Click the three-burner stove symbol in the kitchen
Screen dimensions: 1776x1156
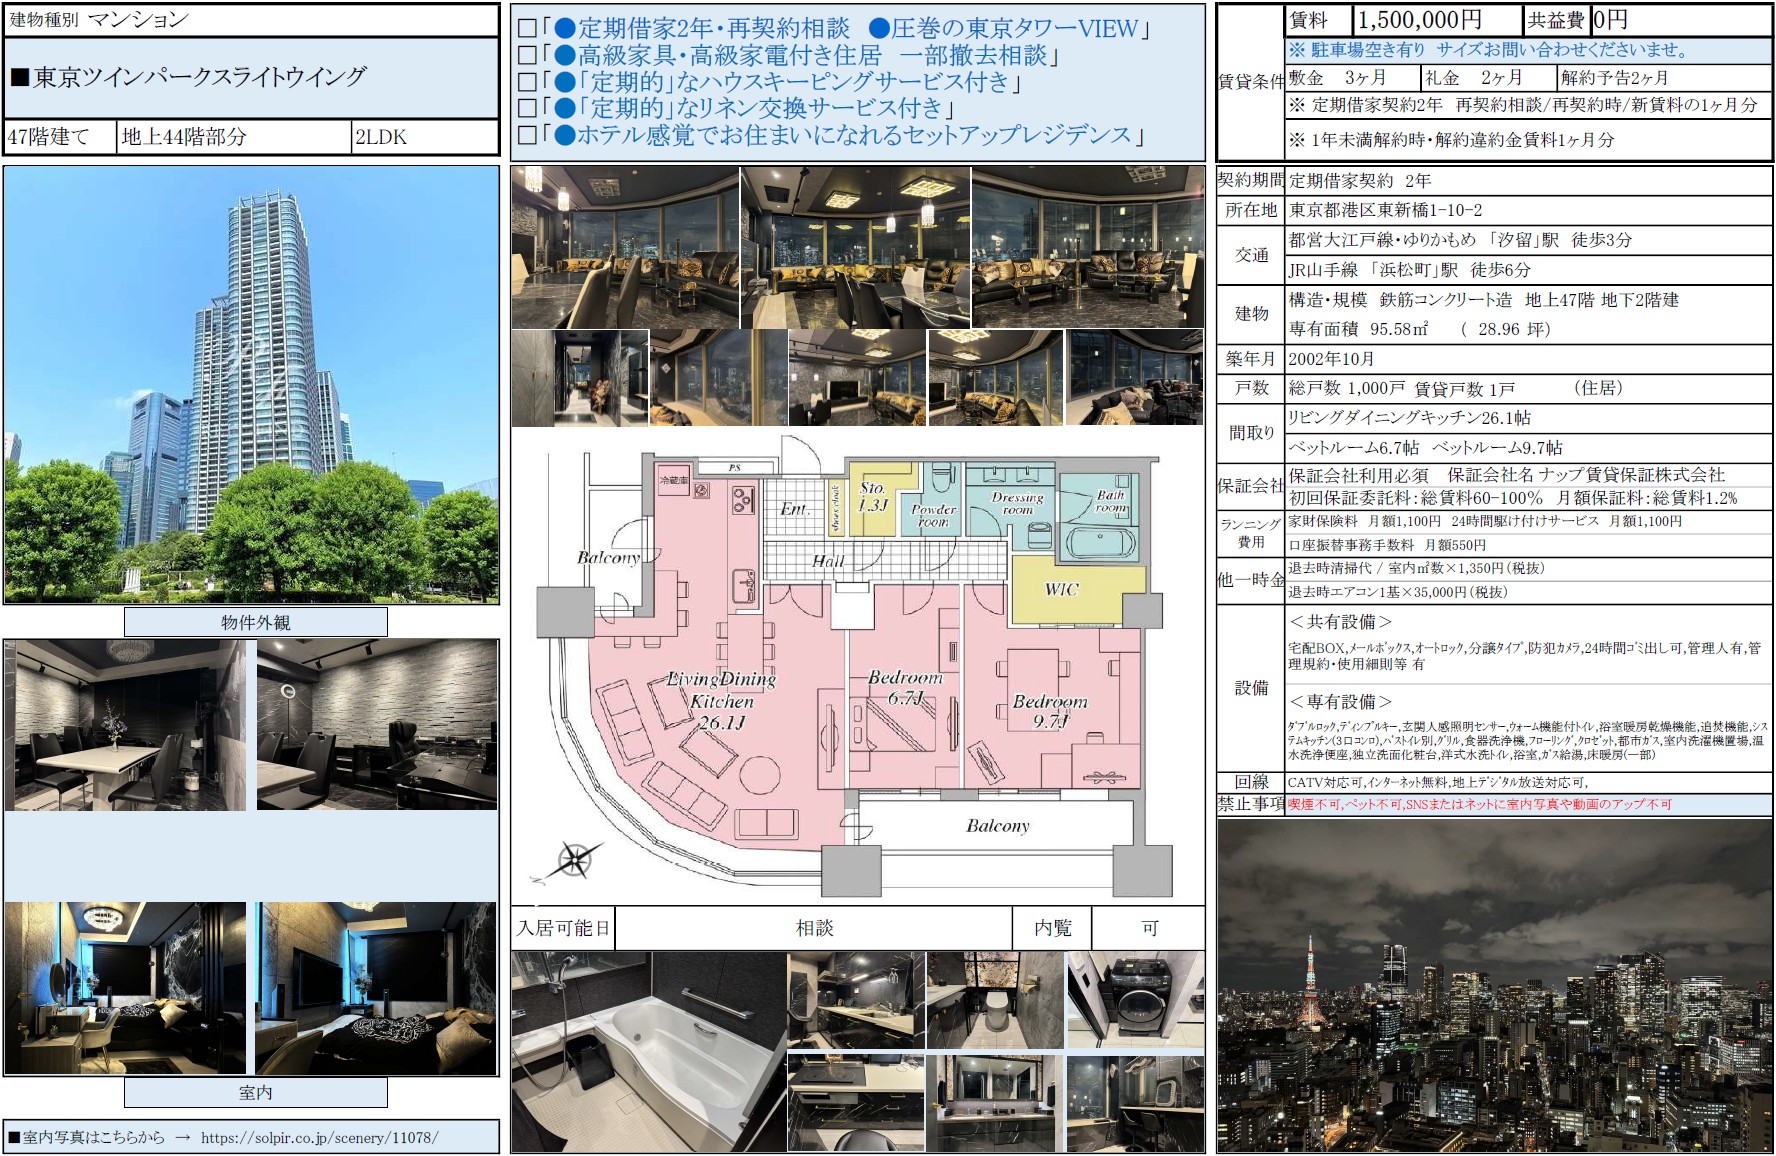[x=742, y=499]
